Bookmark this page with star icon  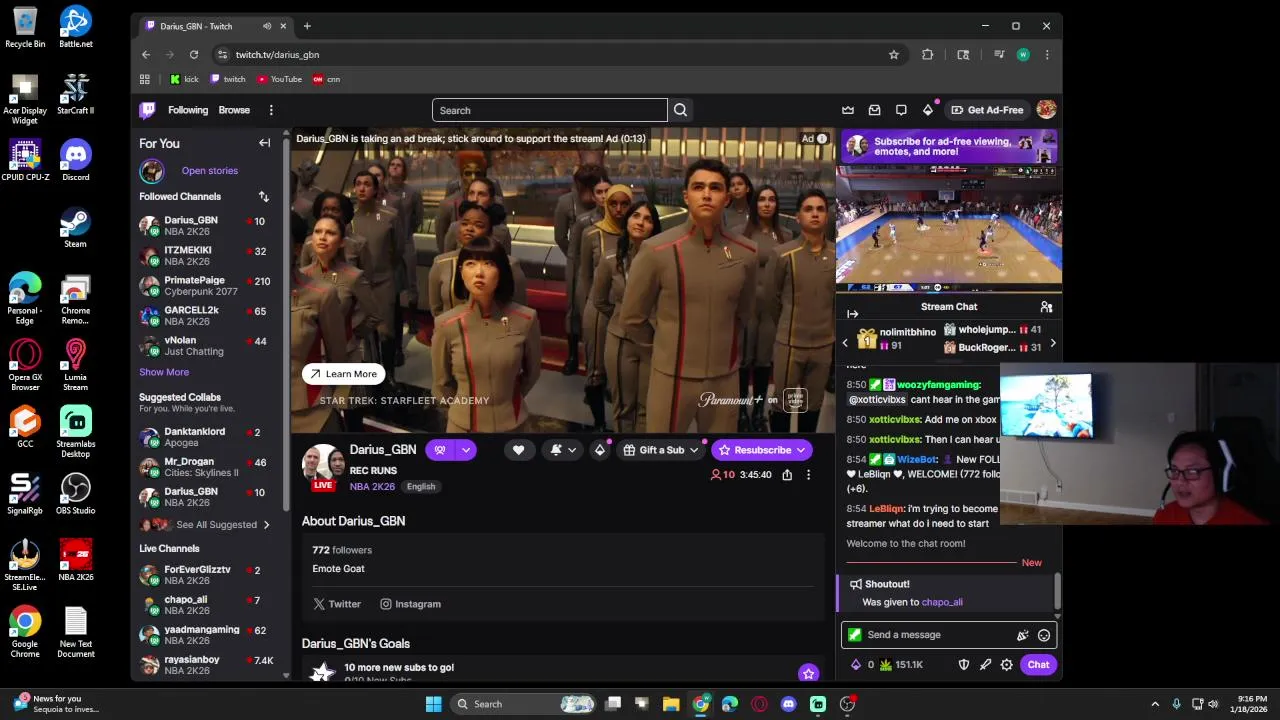tap(894, 55)
